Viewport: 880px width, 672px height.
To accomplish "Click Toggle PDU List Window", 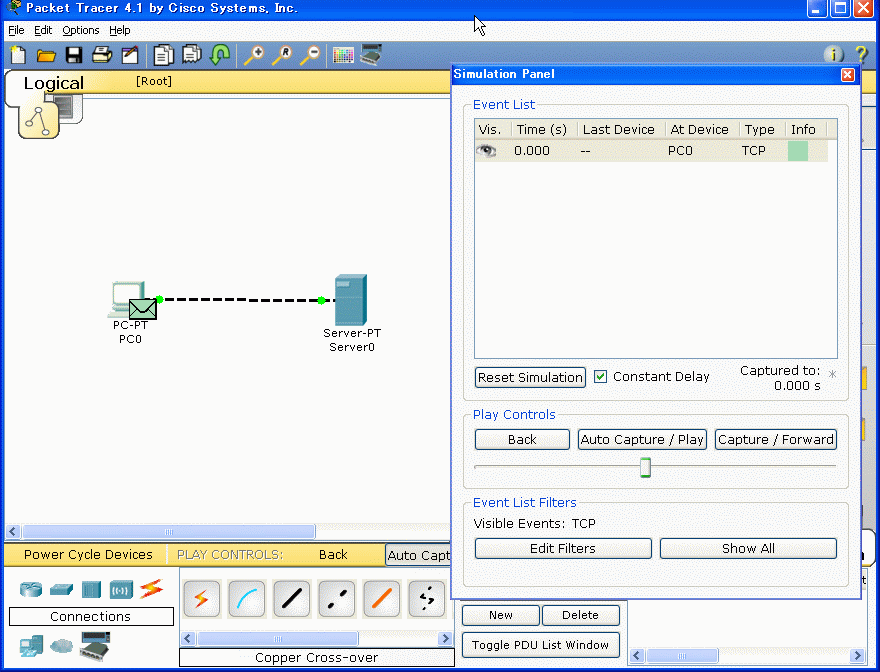I will click(x=540, y=645).
